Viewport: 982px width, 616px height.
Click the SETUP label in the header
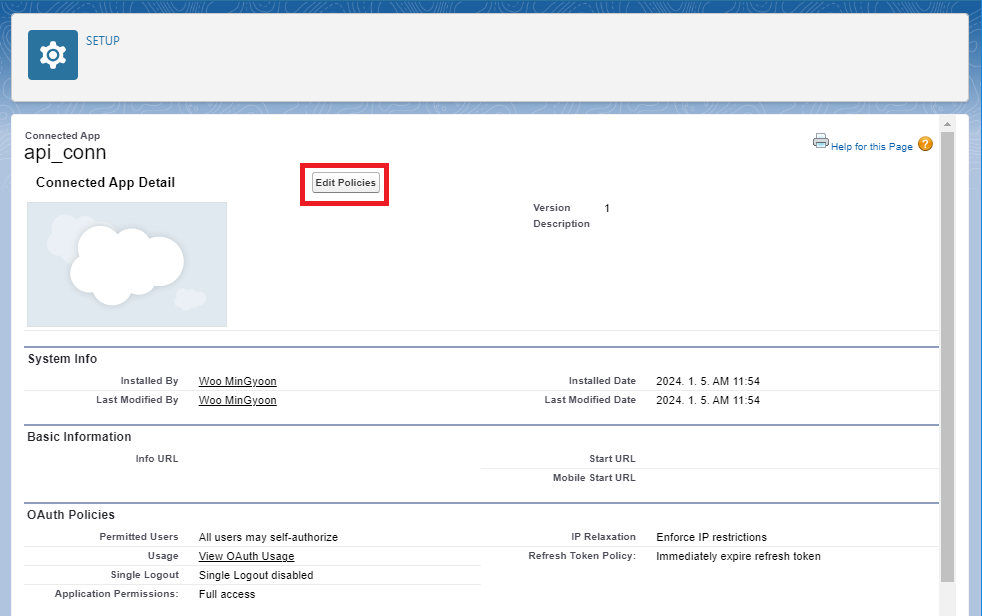[102, 41]
